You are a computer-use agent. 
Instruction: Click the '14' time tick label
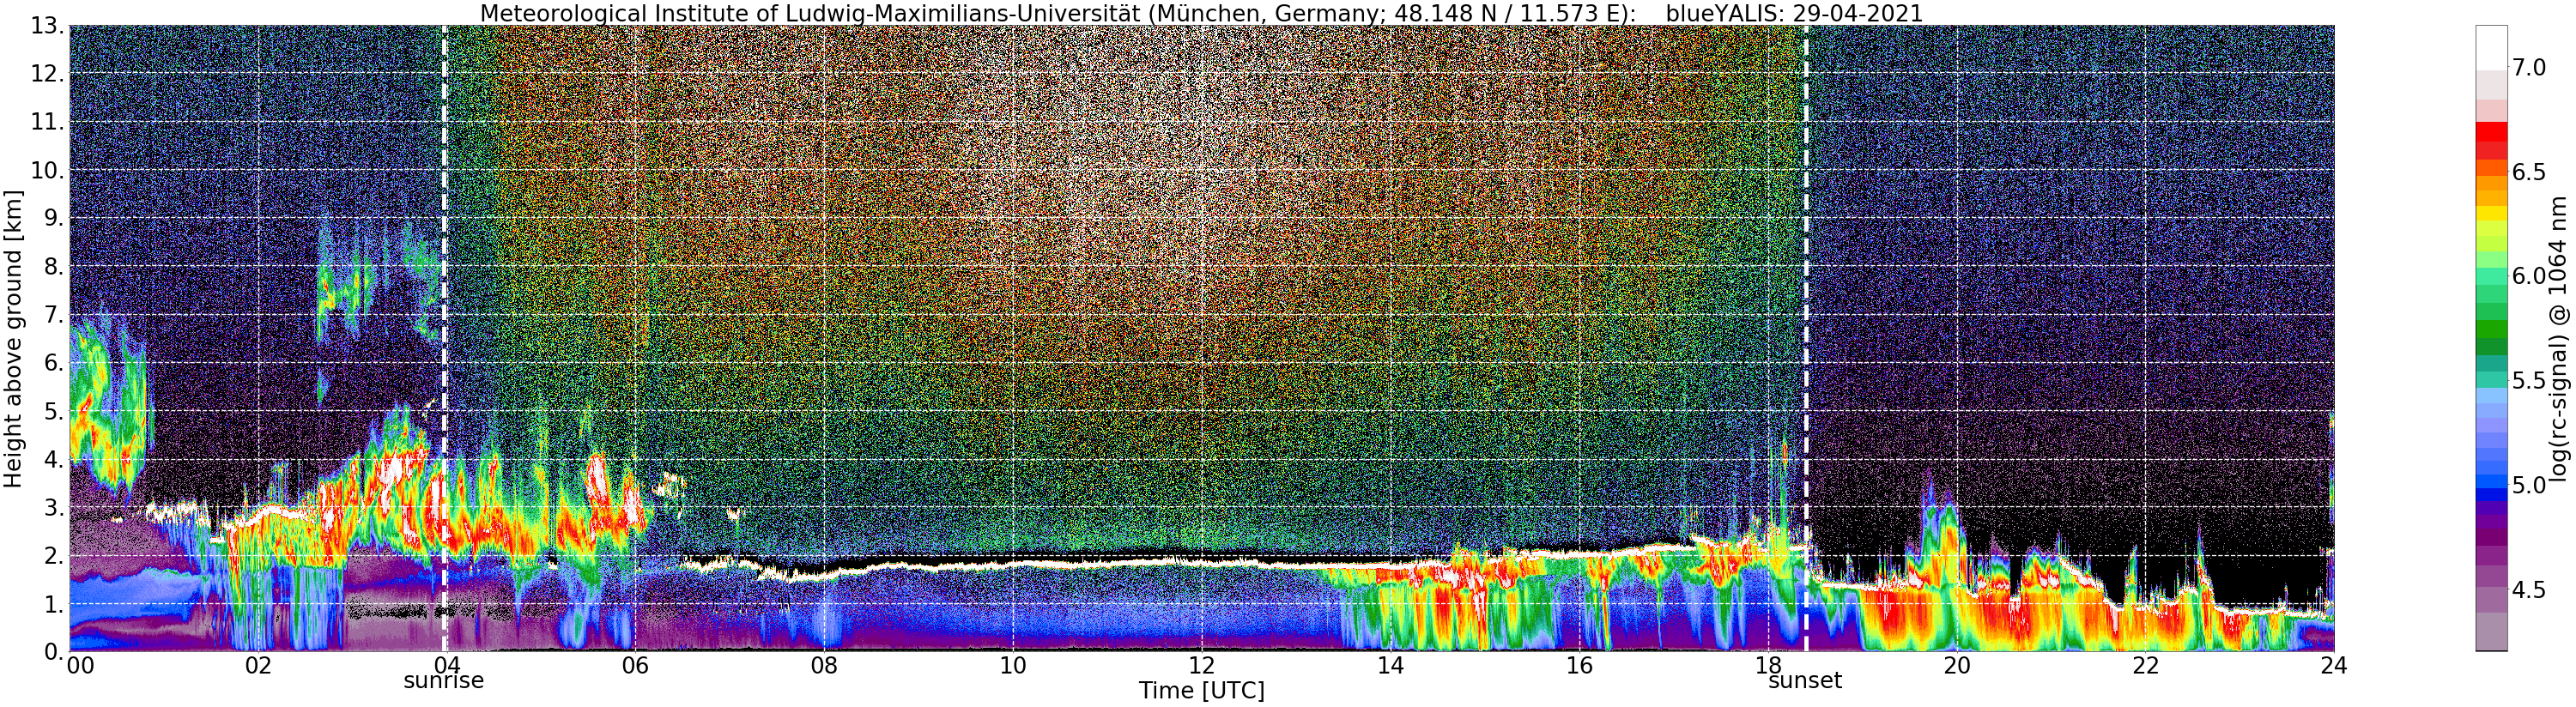pyautogui.click(x=1390, y=665)
